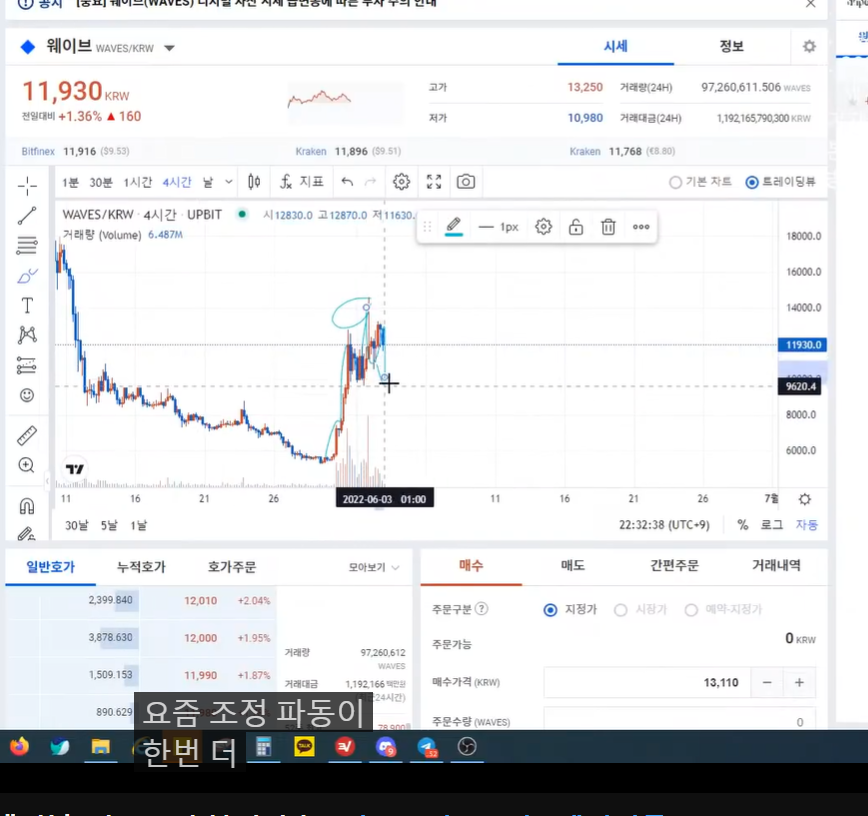Image resolution: width=868 pixels, height=816 pixels.
Task: Redo the chart action
Action: point(370,182)
